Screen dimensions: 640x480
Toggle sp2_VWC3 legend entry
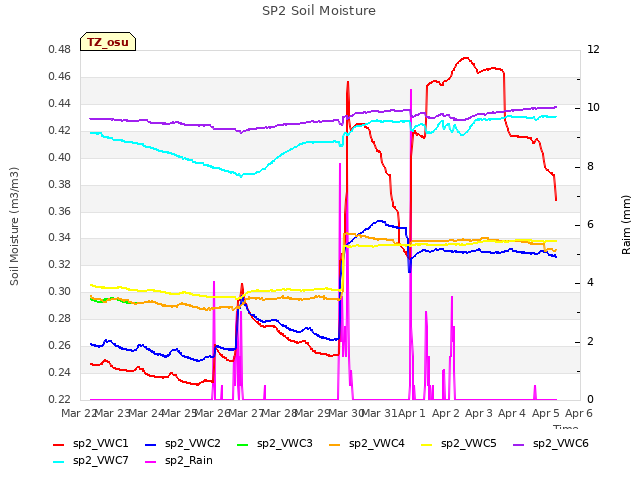[275, 444]
